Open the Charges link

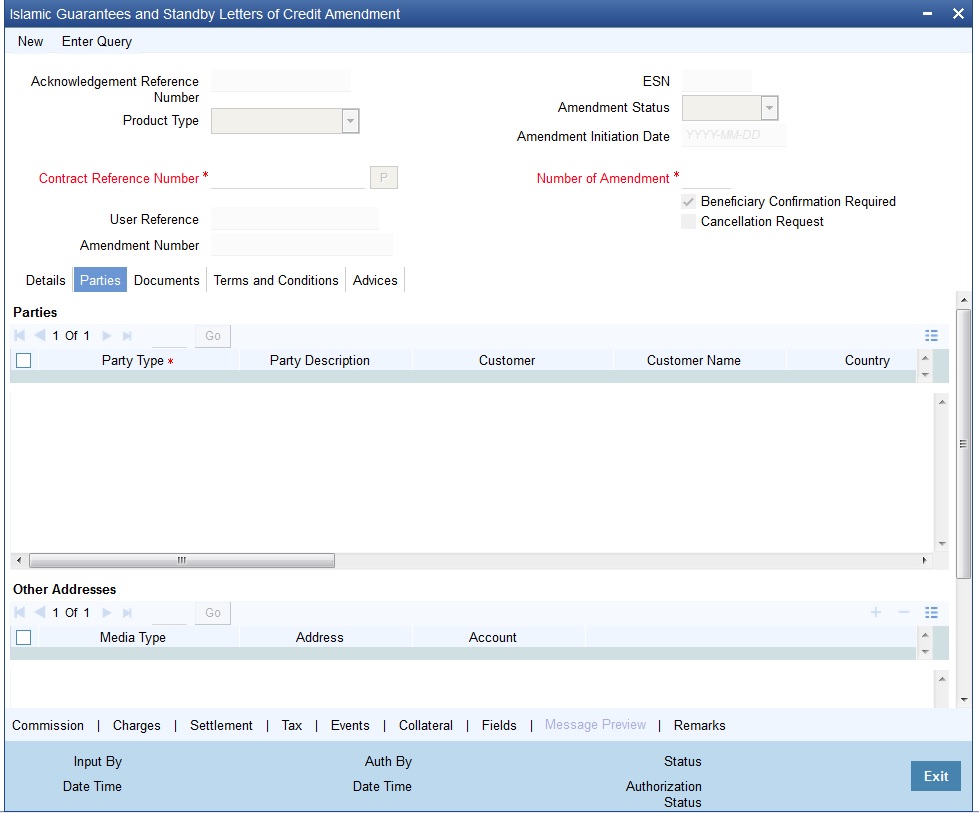(137, 726)
